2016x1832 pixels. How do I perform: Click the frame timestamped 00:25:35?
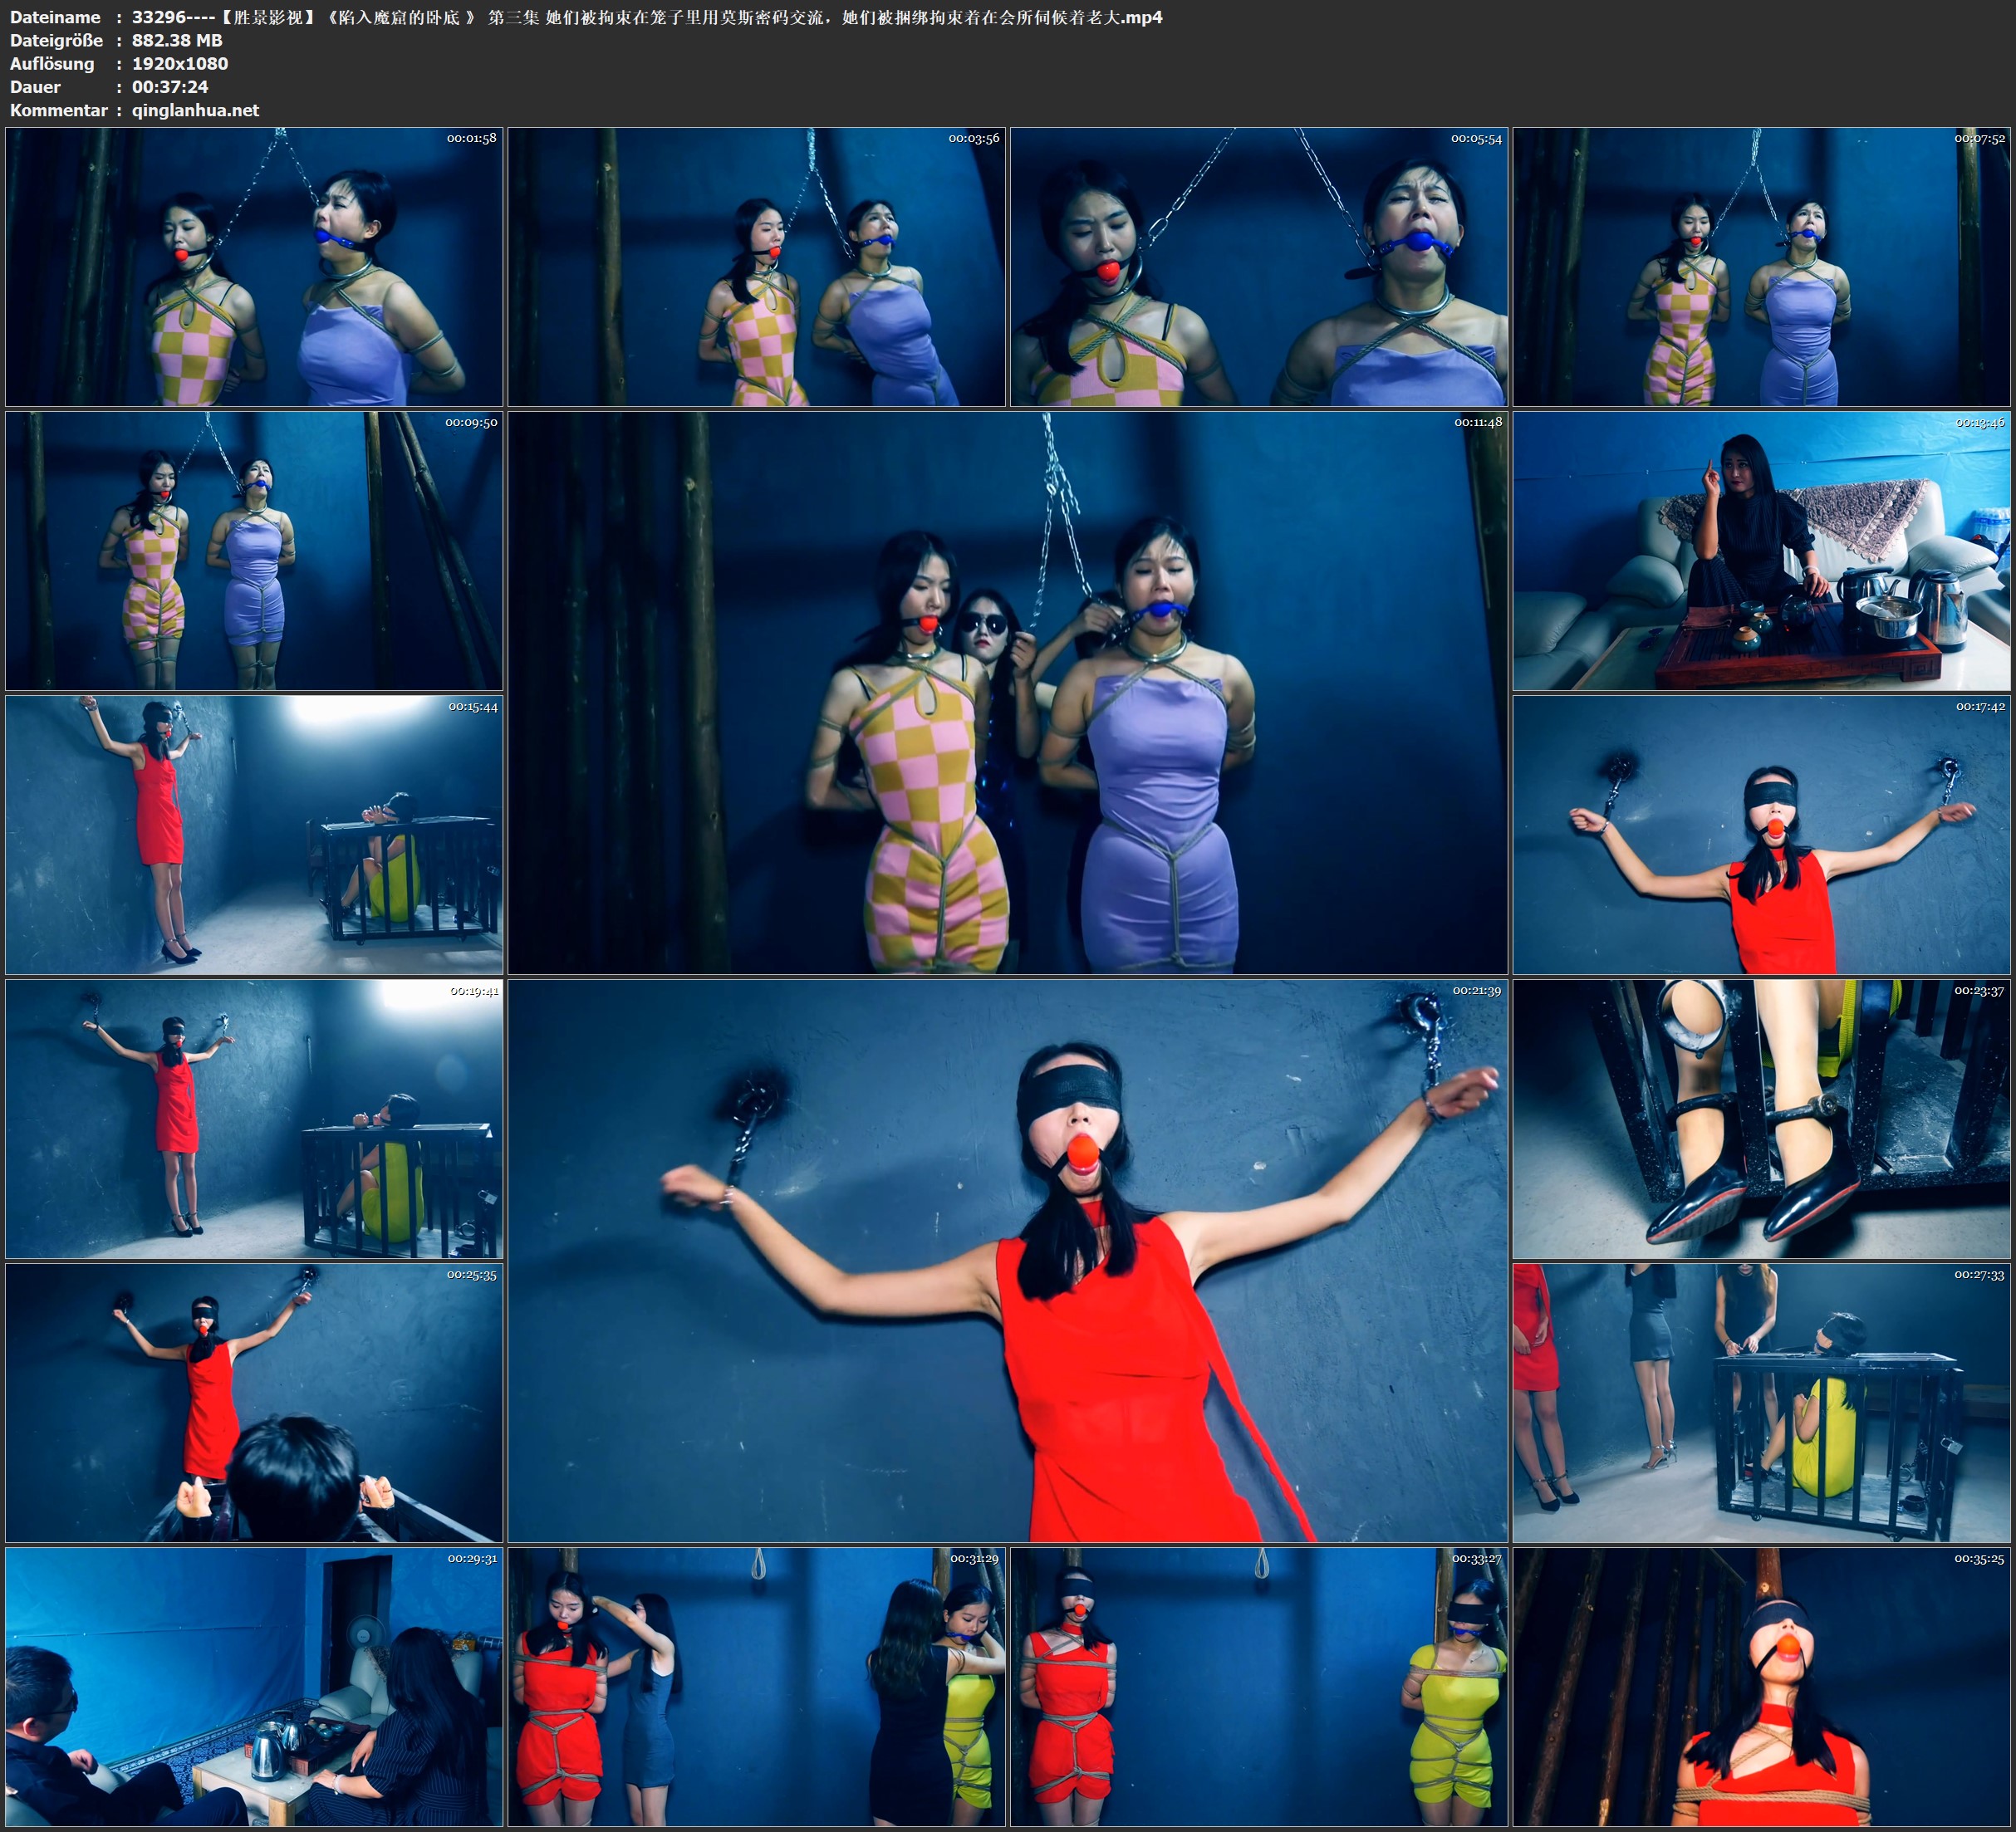click(254, 1403)
